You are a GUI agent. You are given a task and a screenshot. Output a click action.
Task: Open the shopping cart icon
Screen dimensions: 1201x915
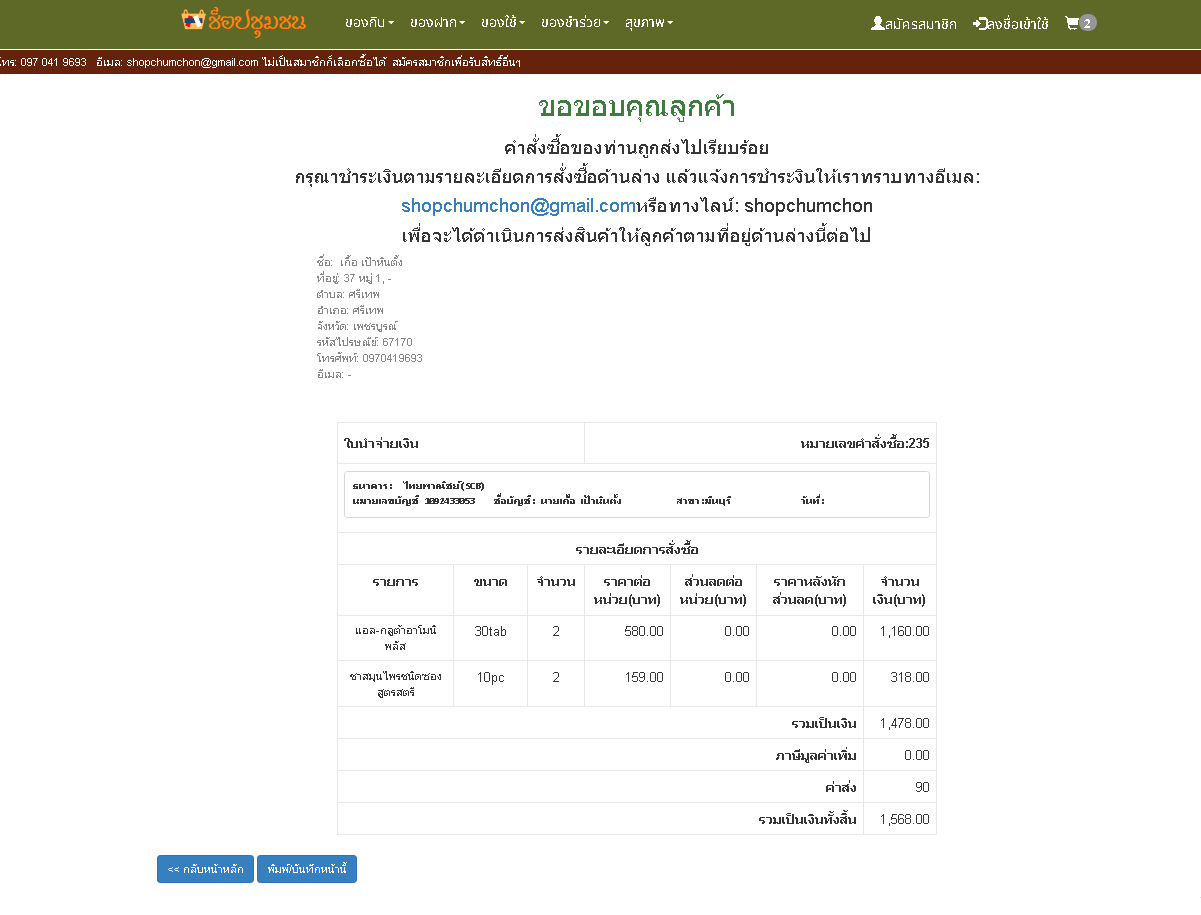(1071, 23)
